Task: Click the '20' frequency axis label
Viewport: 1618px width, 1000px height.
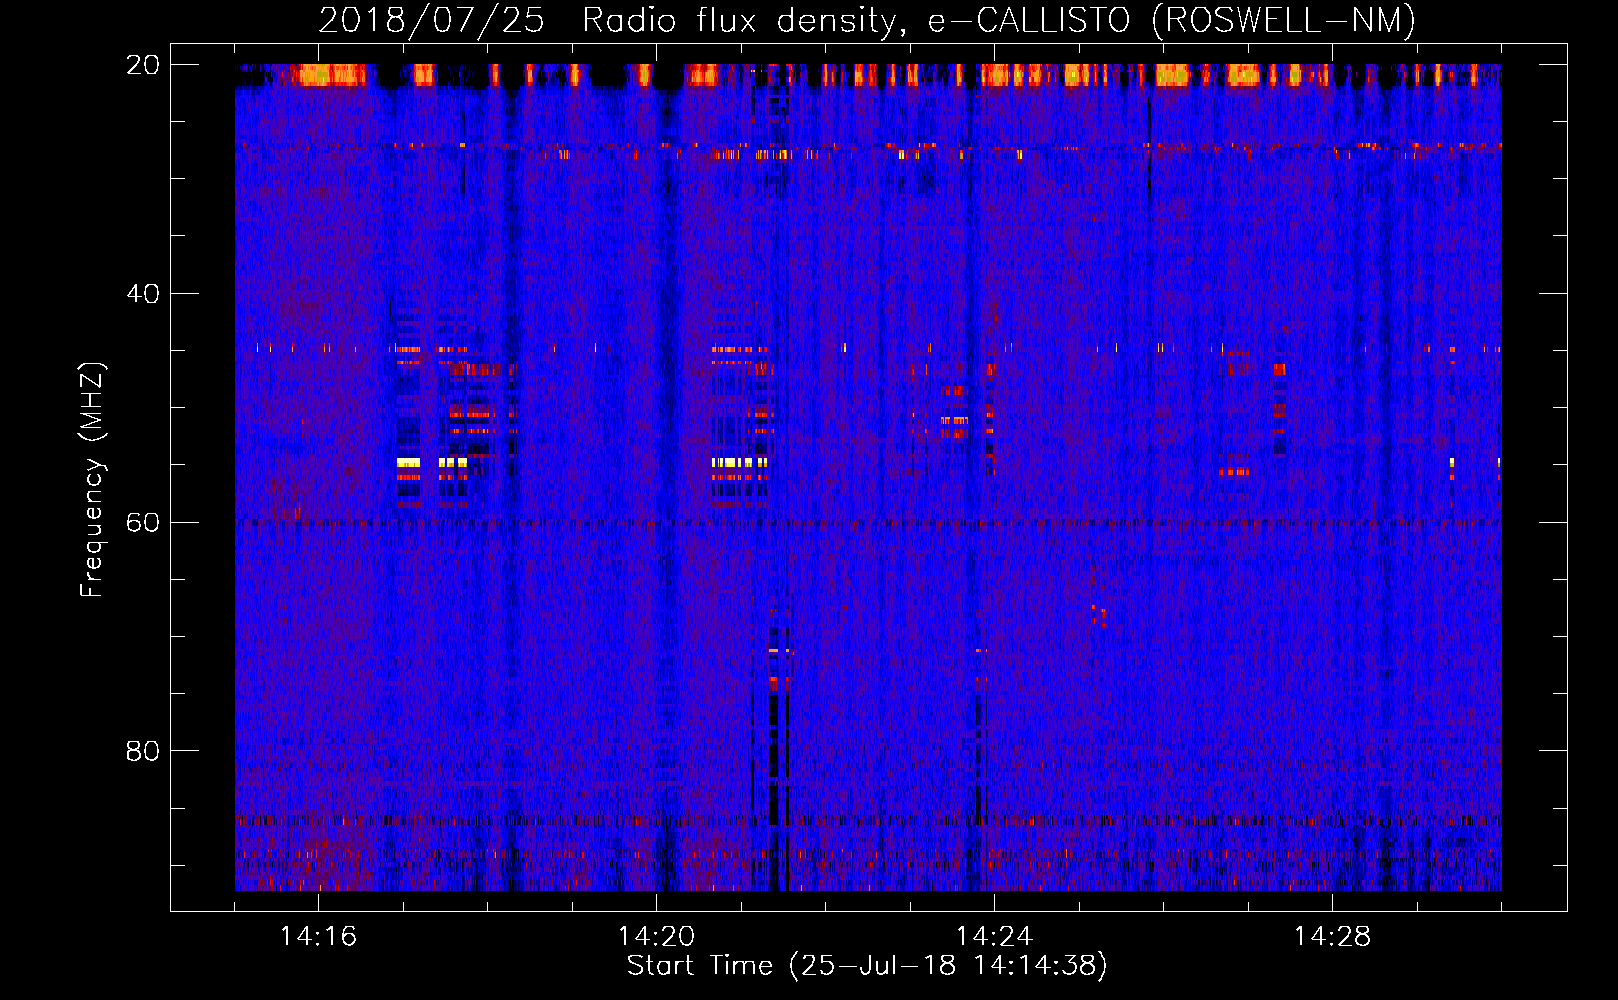Action: [142, 65]
